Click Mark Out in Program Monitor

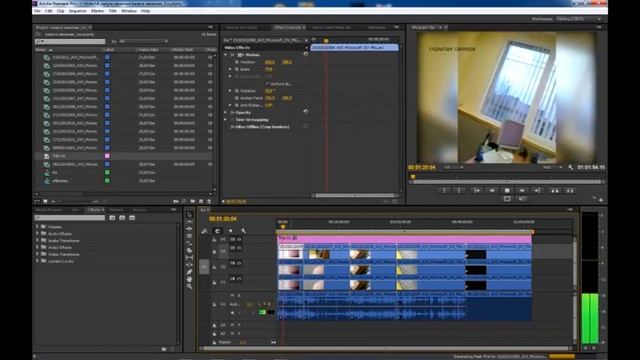point(459,191)
